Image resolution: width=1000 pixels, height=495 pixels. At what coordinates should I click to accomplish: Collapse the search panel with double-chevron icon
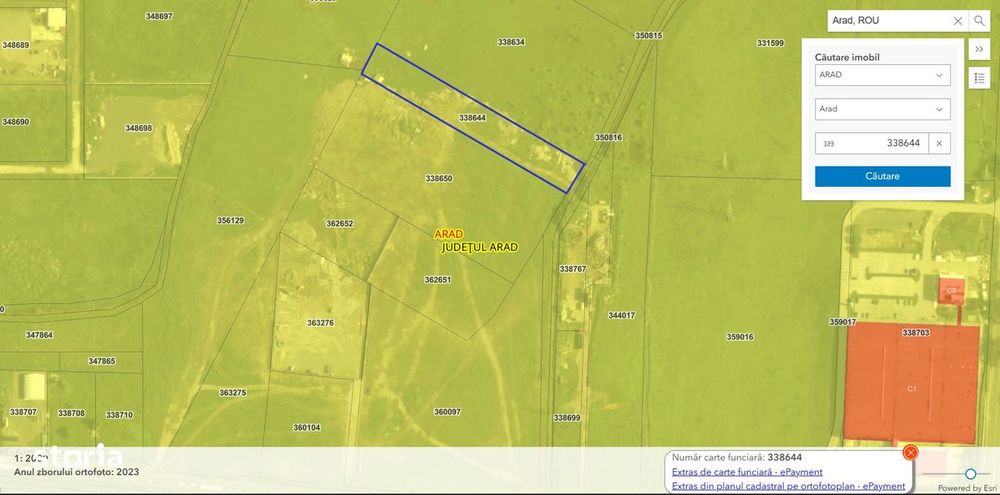[979, 49]
